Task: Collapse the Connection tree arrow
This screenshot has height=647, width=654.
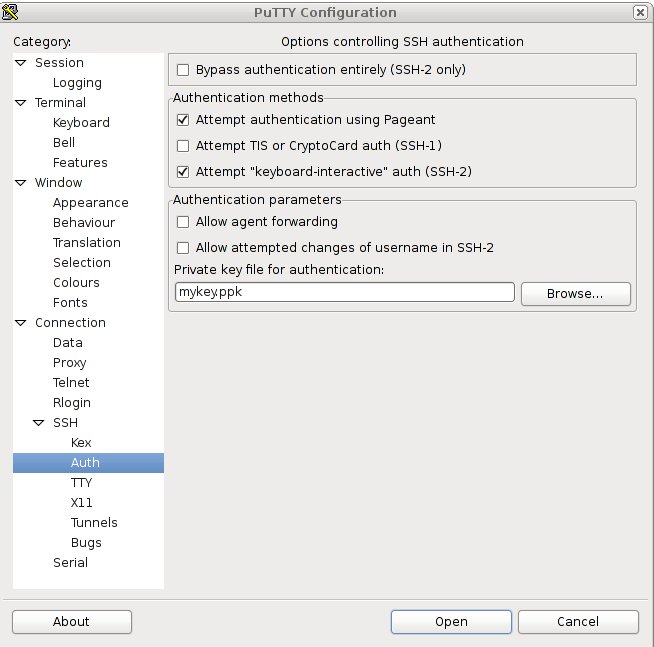Action: (x=20, y=323)
